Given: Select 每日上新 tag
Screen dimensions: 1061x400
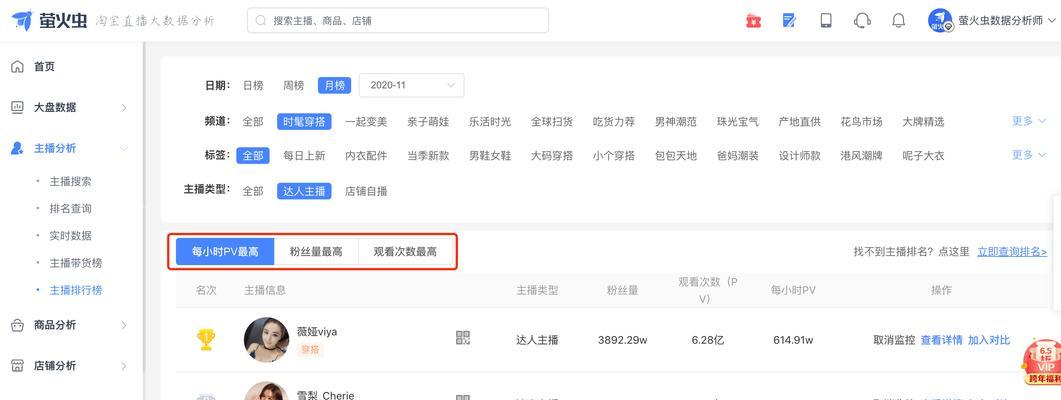Looking at the screenshot, I should [x=304, y=155].
